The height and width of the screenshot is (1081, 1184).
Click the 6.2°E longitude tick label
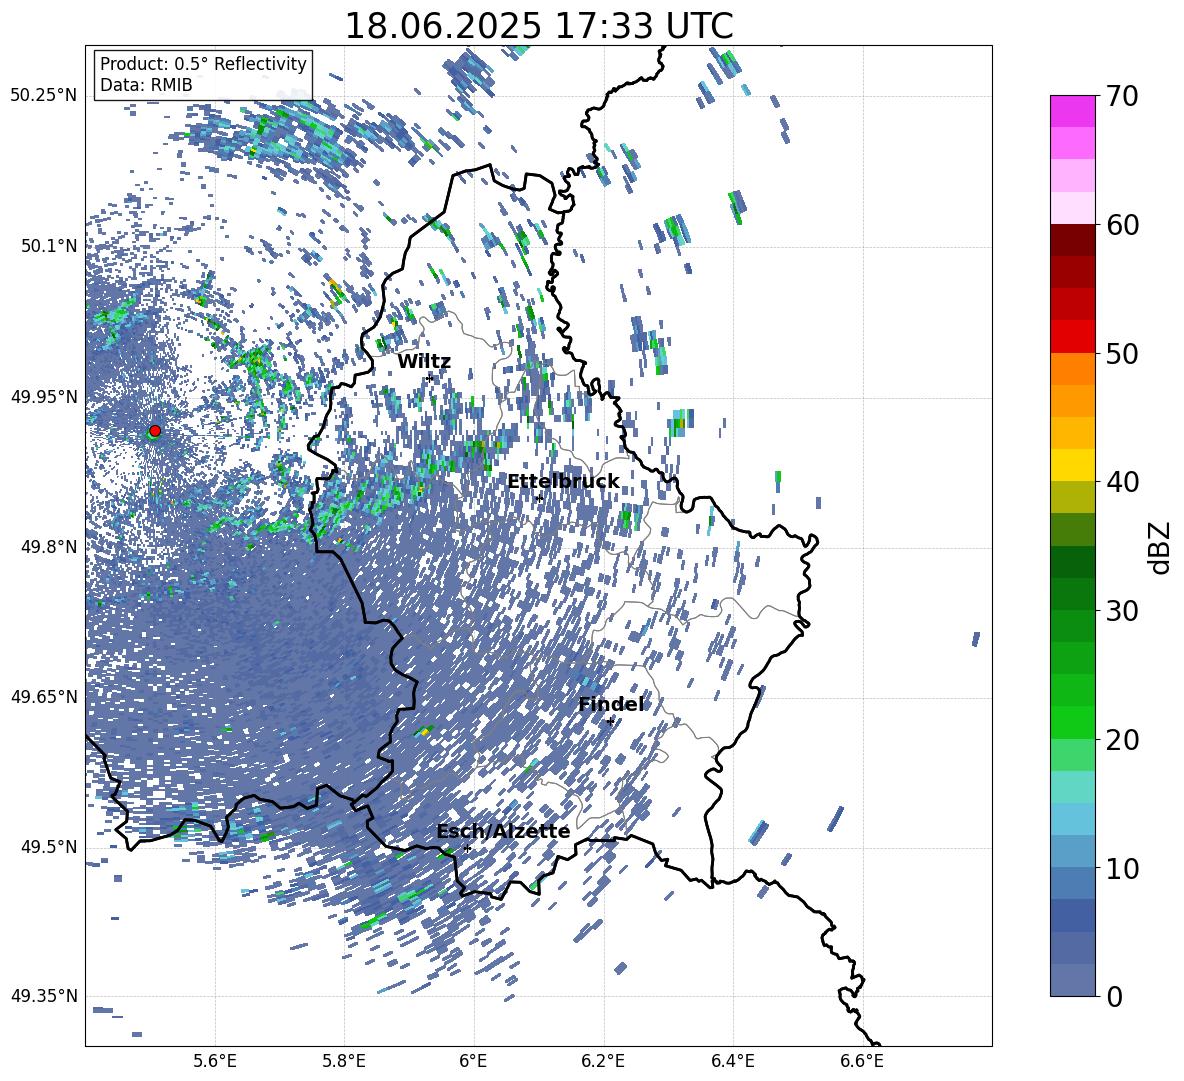coord(603,1061)
